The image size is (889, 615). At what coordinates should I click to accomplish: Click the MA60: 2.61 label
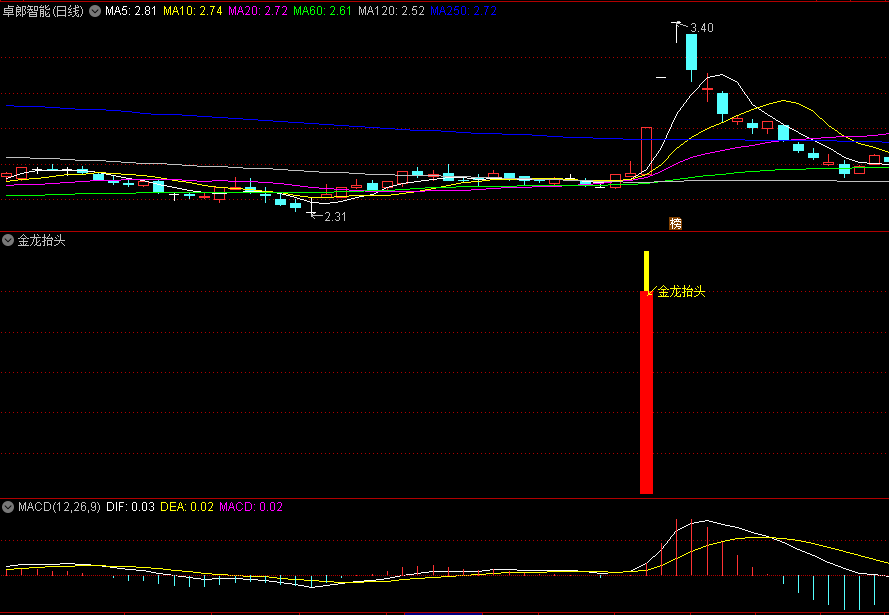point(323,11)
